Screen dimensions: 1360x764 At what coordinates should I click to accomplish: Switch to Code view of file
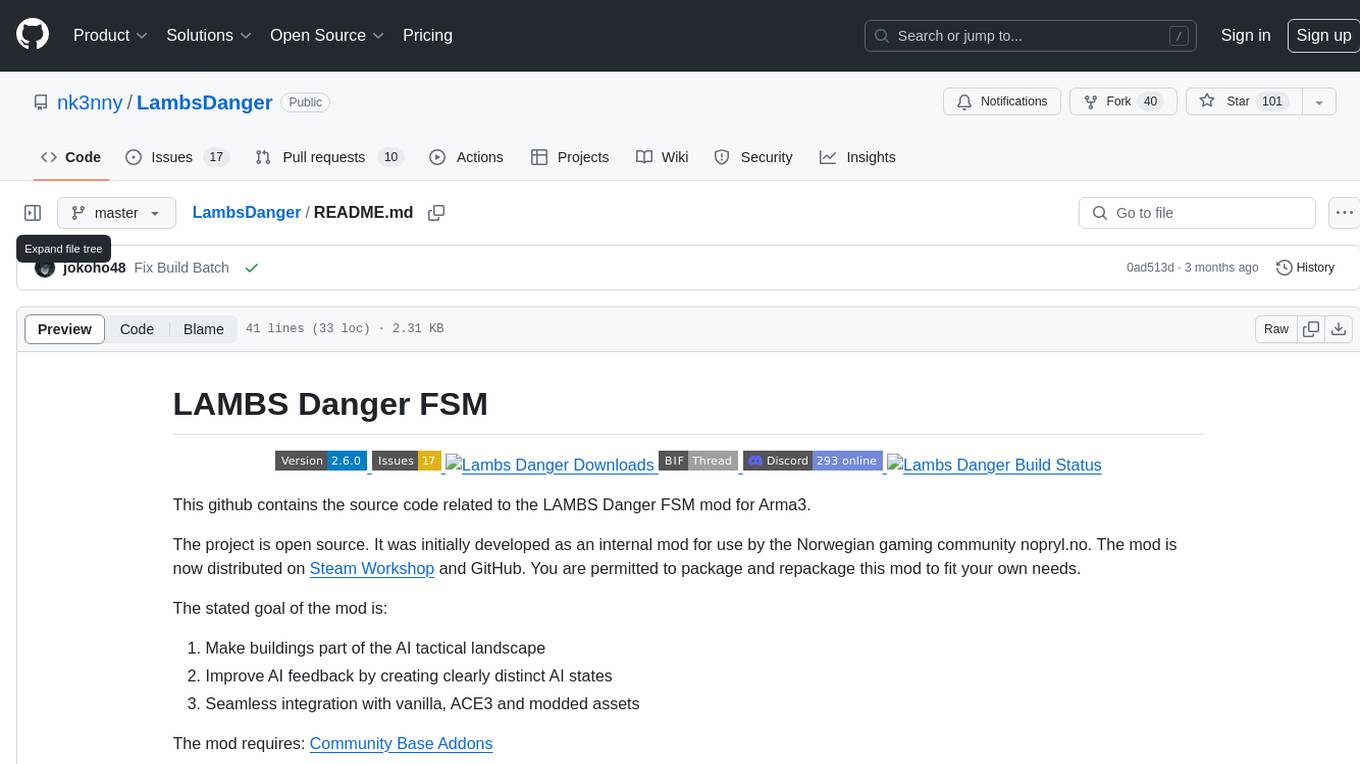137,329
